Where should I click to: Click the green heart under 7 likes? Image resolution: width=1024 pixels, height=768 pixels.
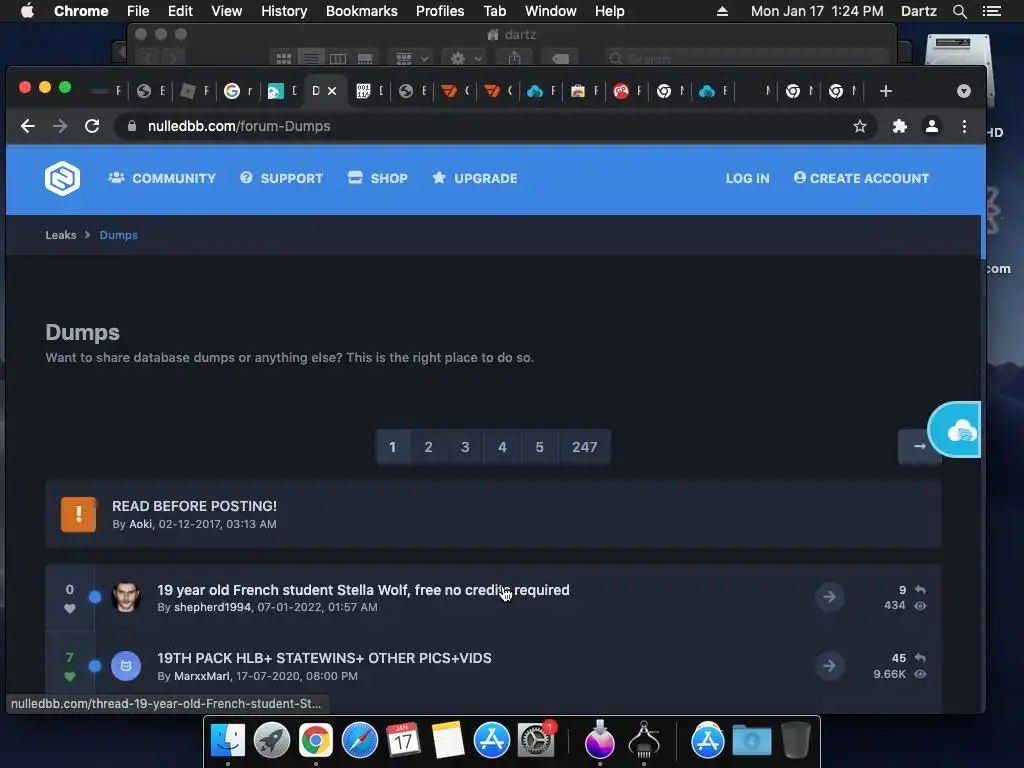70,677
